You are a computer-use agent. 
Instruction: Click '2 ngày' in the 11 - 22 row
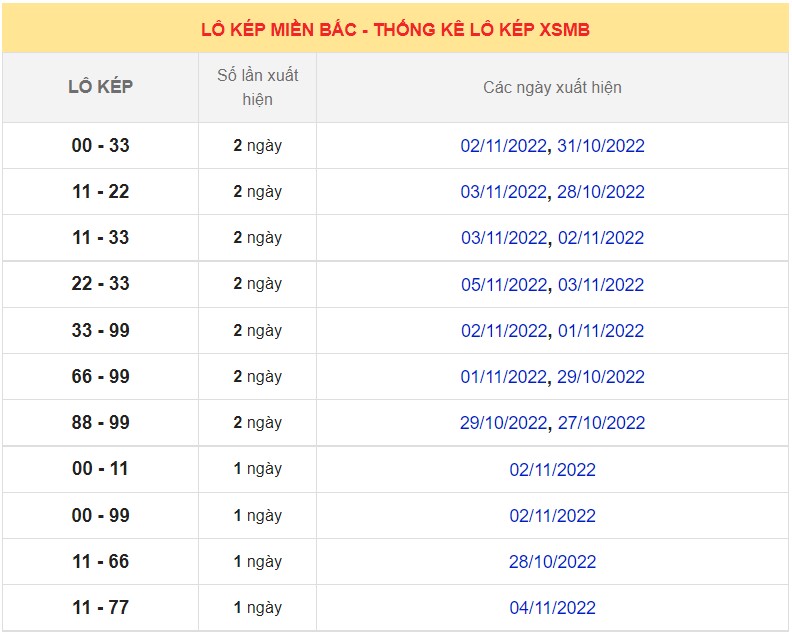coord(258,192)
